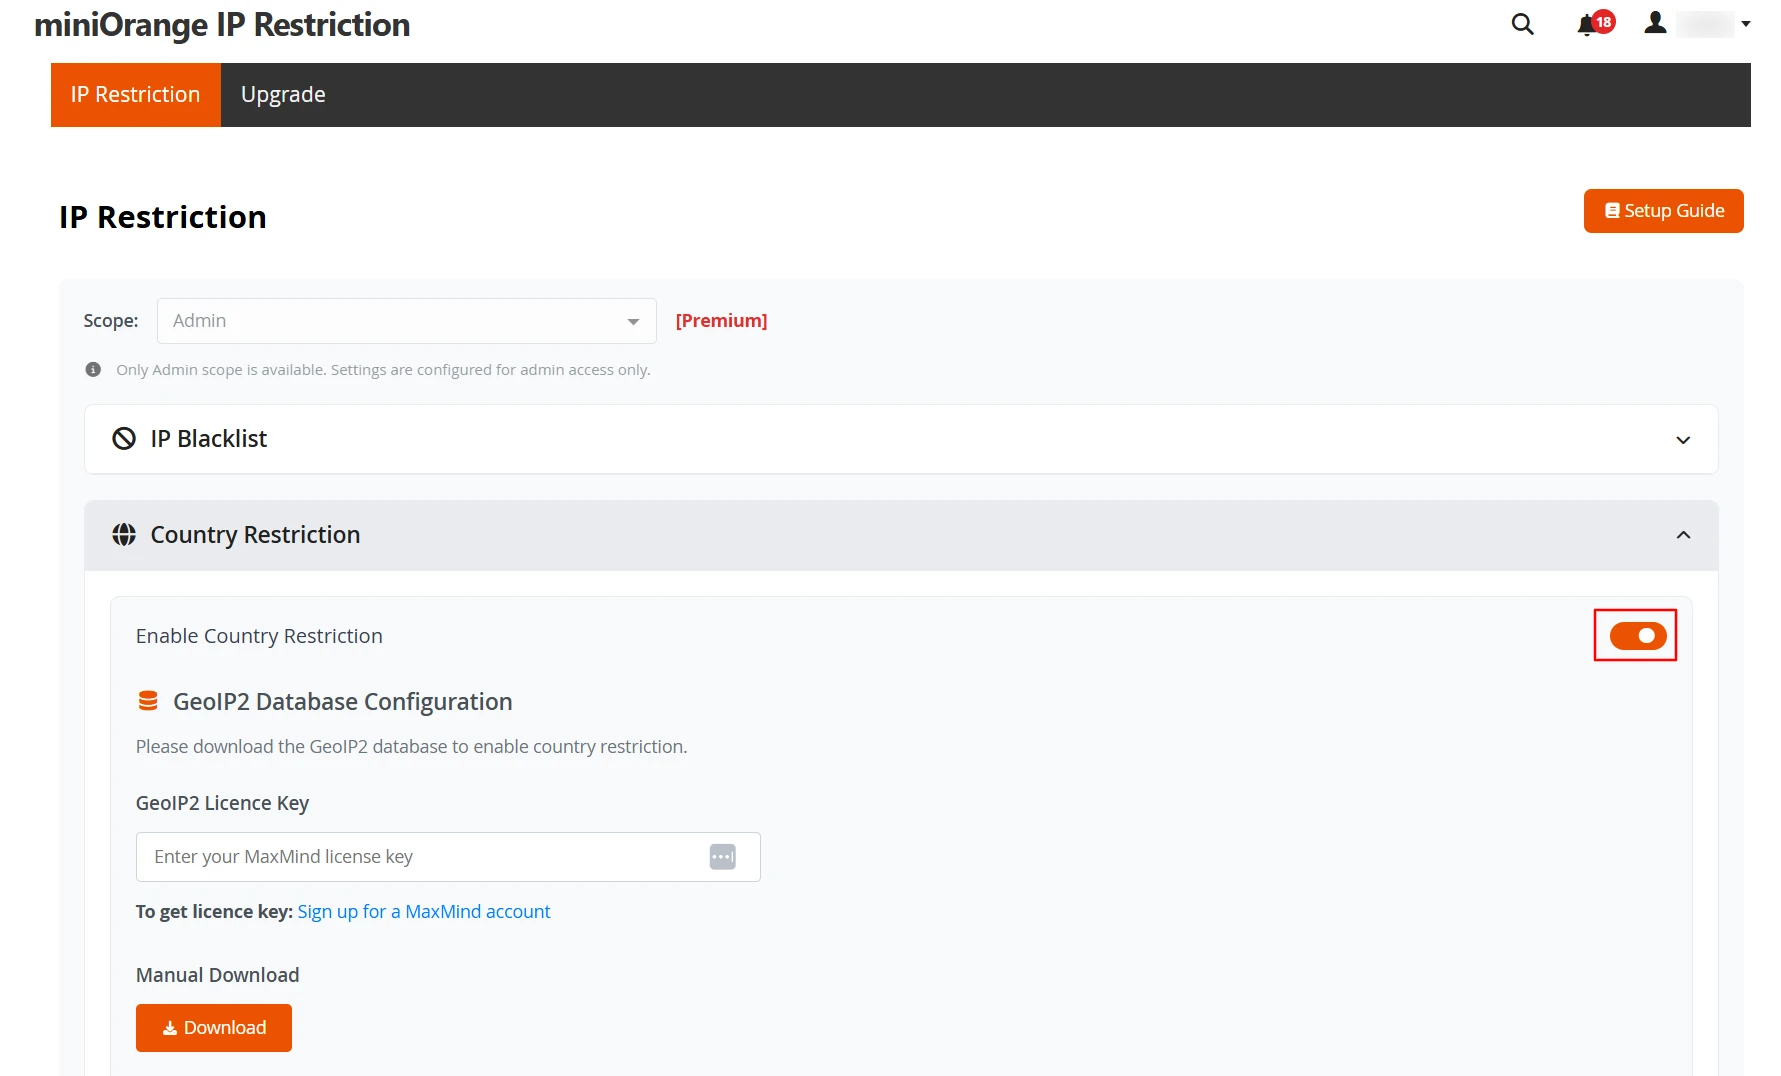This screenshot has width=1781, height=1076.
Task: Open the Setup Guide button
Action: point(1663,211)
